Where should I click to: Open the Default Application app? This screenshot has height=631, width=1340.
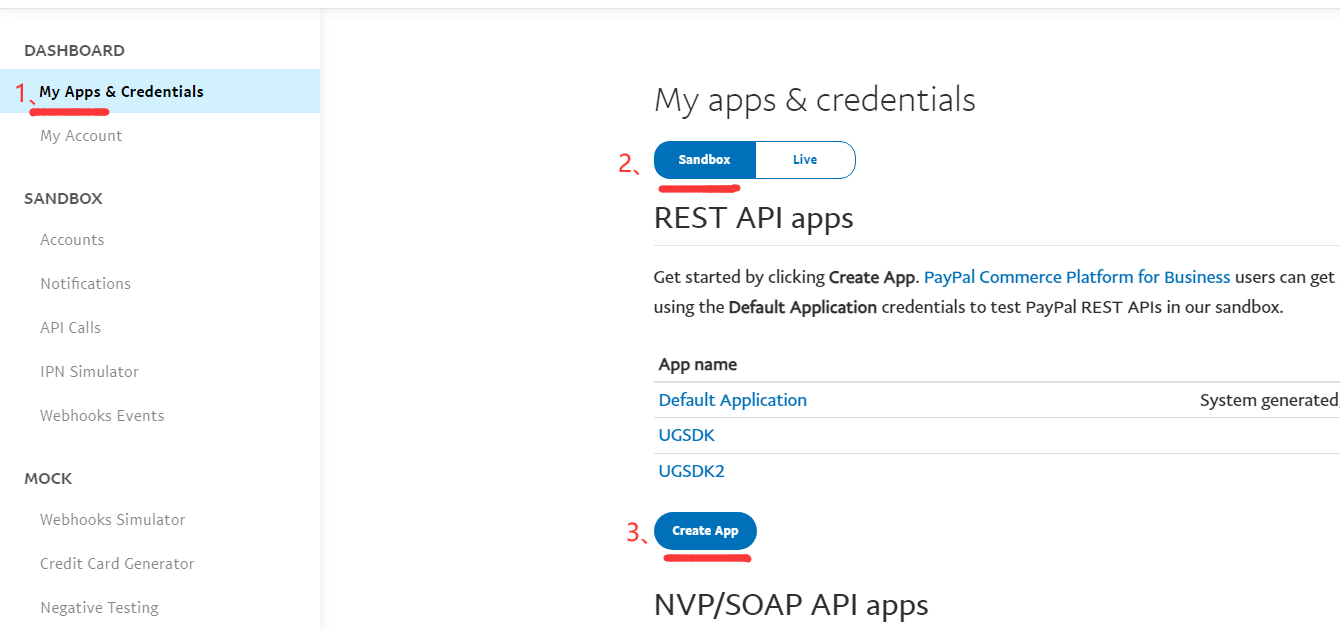(x=732, y=400)
